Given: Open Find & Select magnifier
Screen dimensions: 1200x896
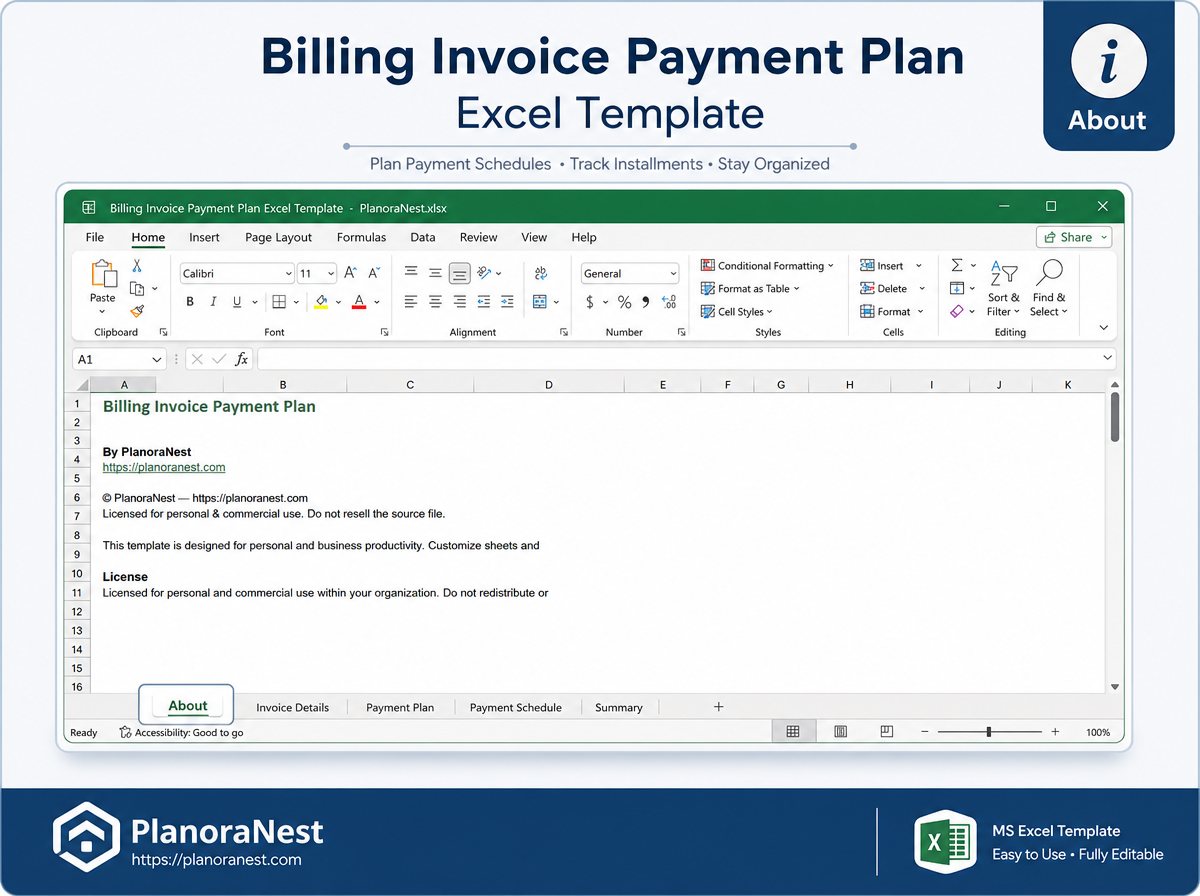Looking at the screenshot, I should (1049, 289).
